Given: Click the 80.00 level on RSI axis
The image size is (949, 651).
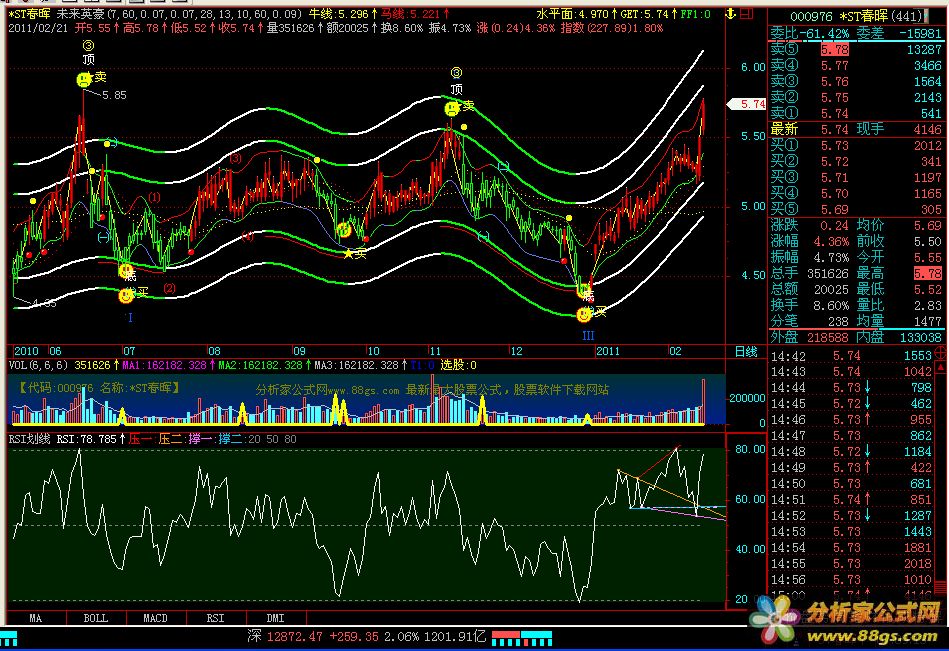Looking at the screenshot, I should coord(750,449).
